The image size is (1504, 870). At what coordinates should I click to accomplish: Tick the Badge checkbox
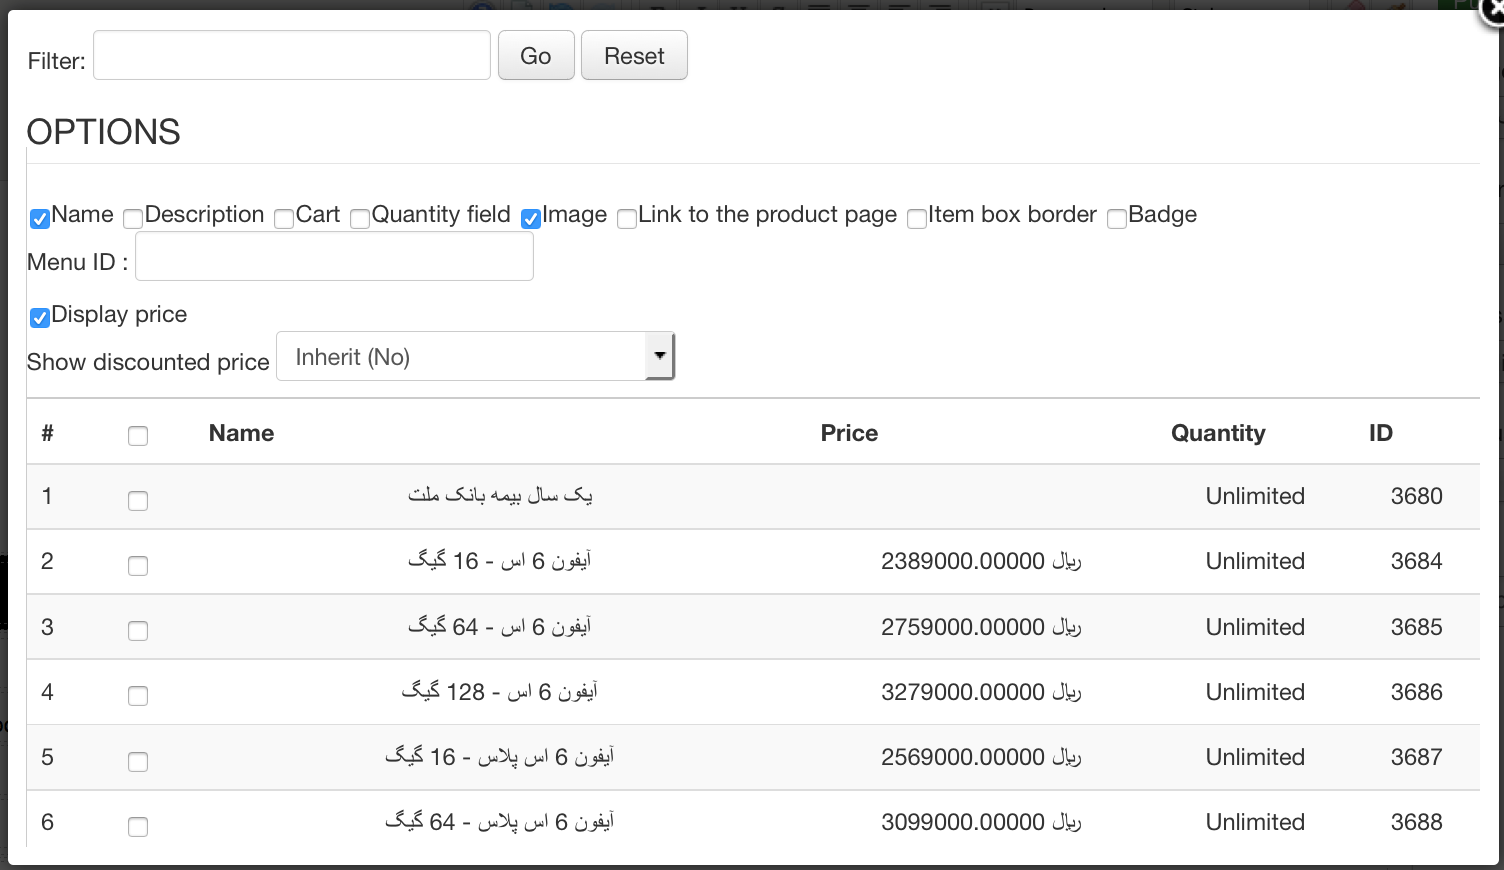click(1117, 218)
